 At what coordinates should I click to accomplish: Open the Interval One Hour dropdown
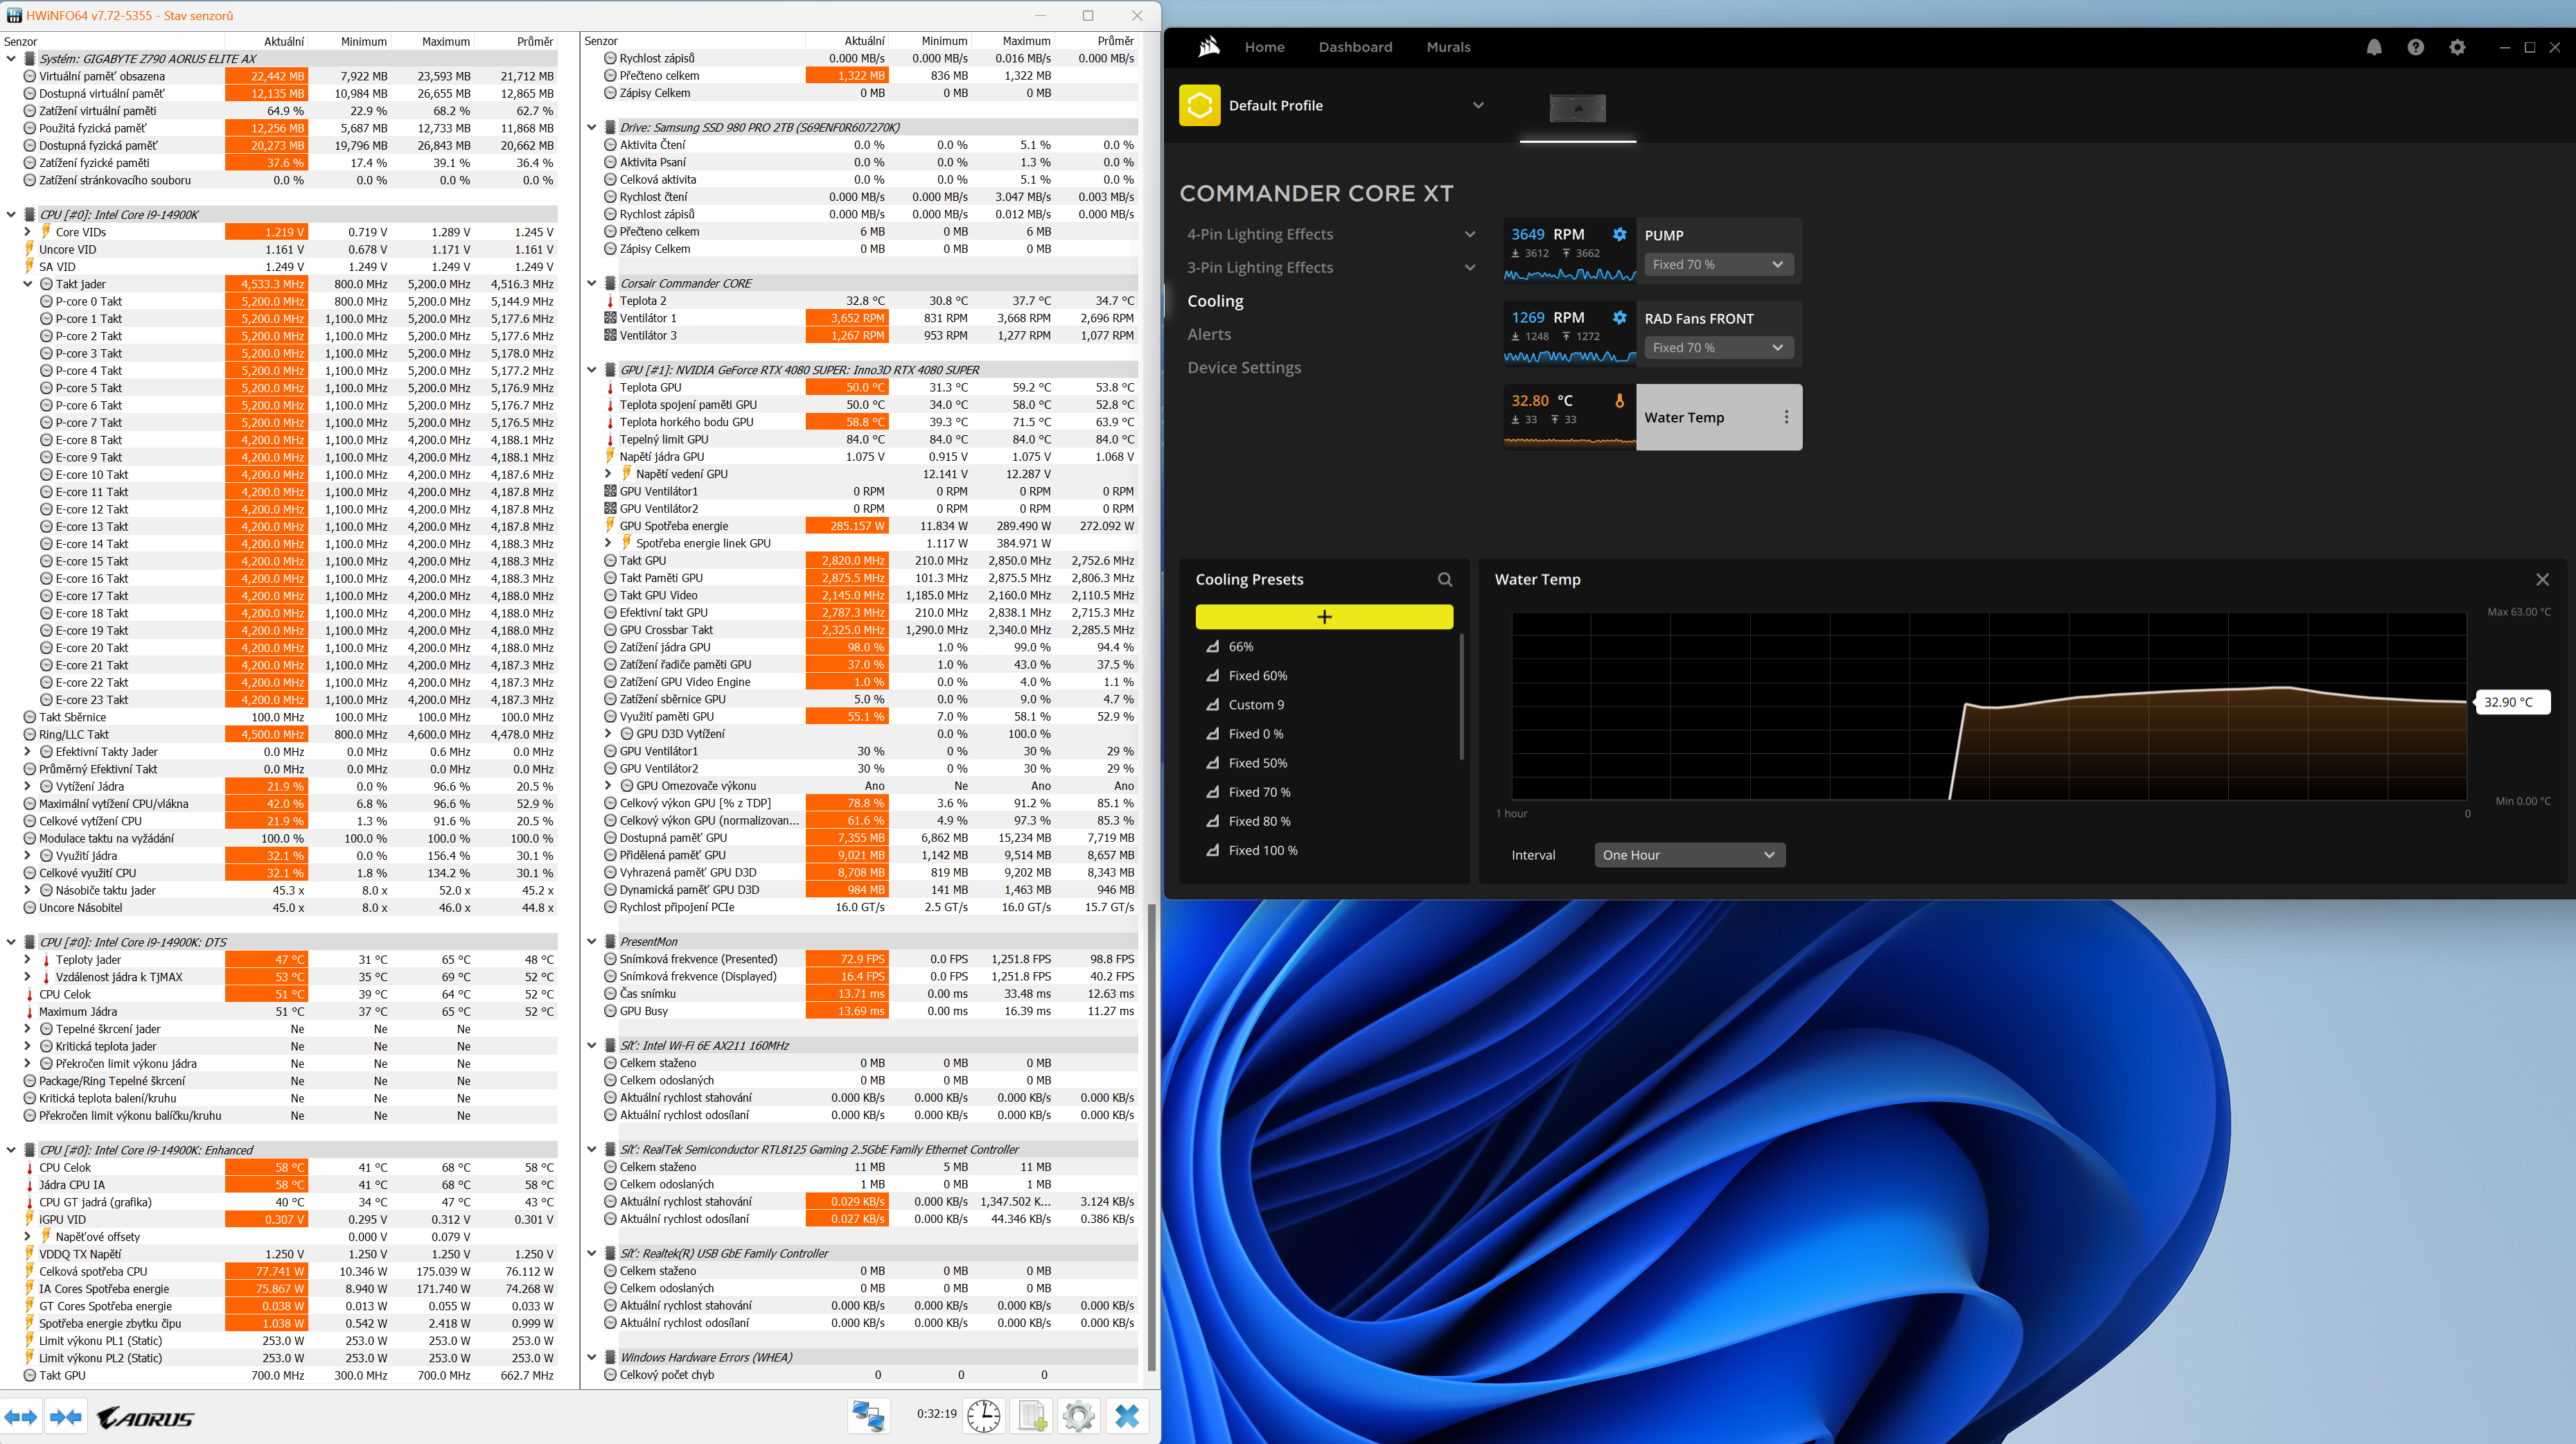[x=1689, y=855]
